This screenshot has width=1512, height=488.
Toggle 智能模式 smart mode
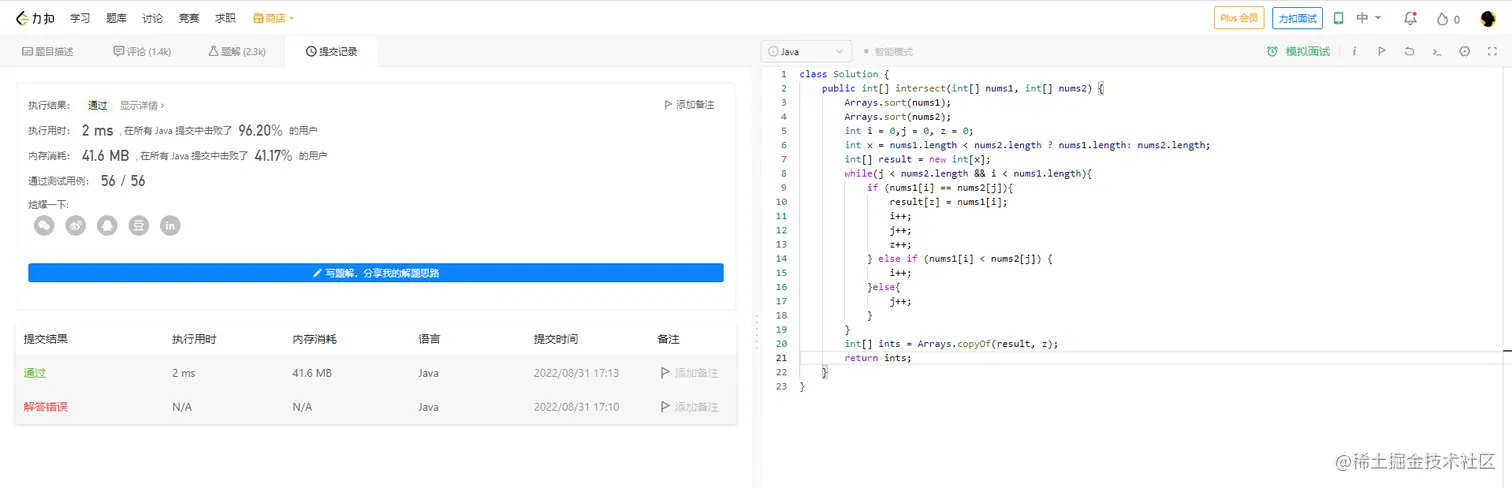[x=888, y=51]
